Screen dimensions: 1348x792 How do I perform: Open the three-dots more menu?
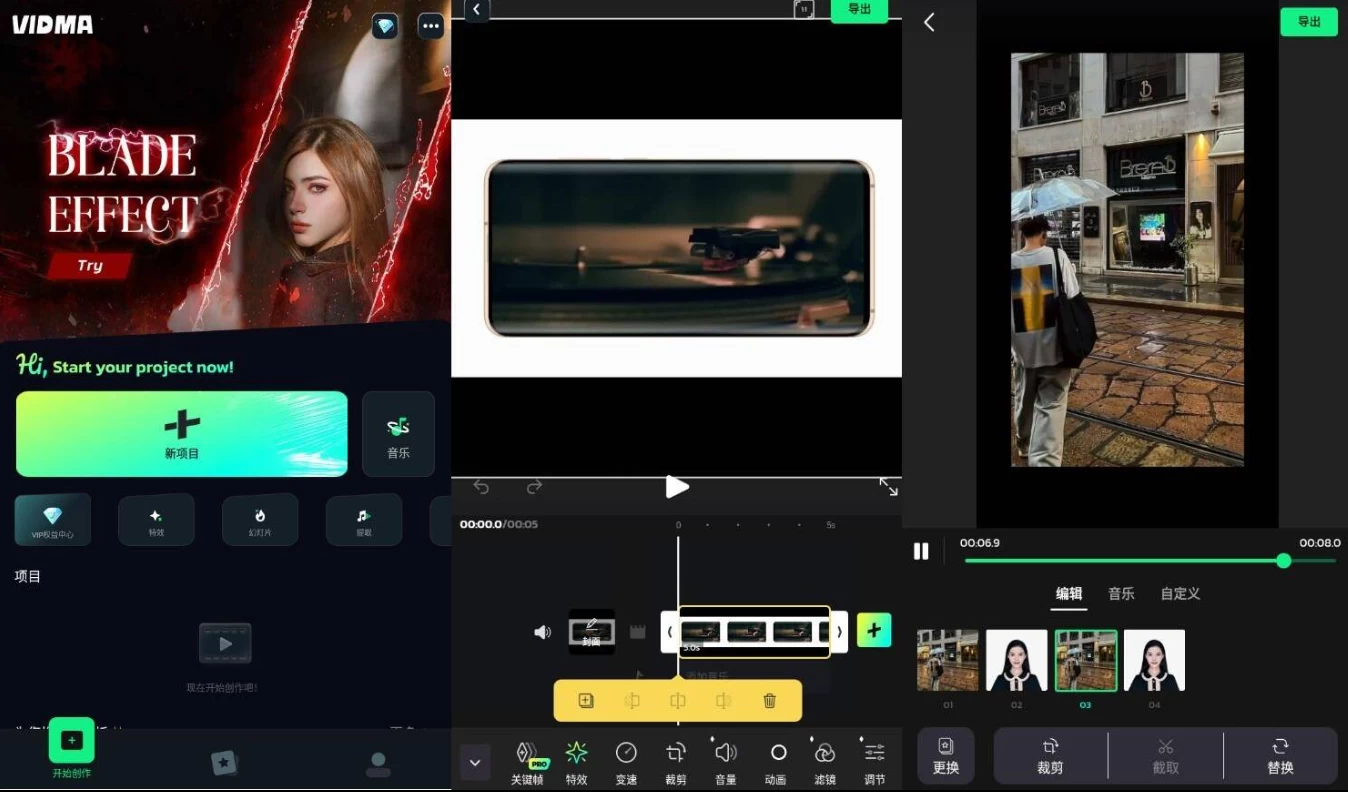(431, 26)
